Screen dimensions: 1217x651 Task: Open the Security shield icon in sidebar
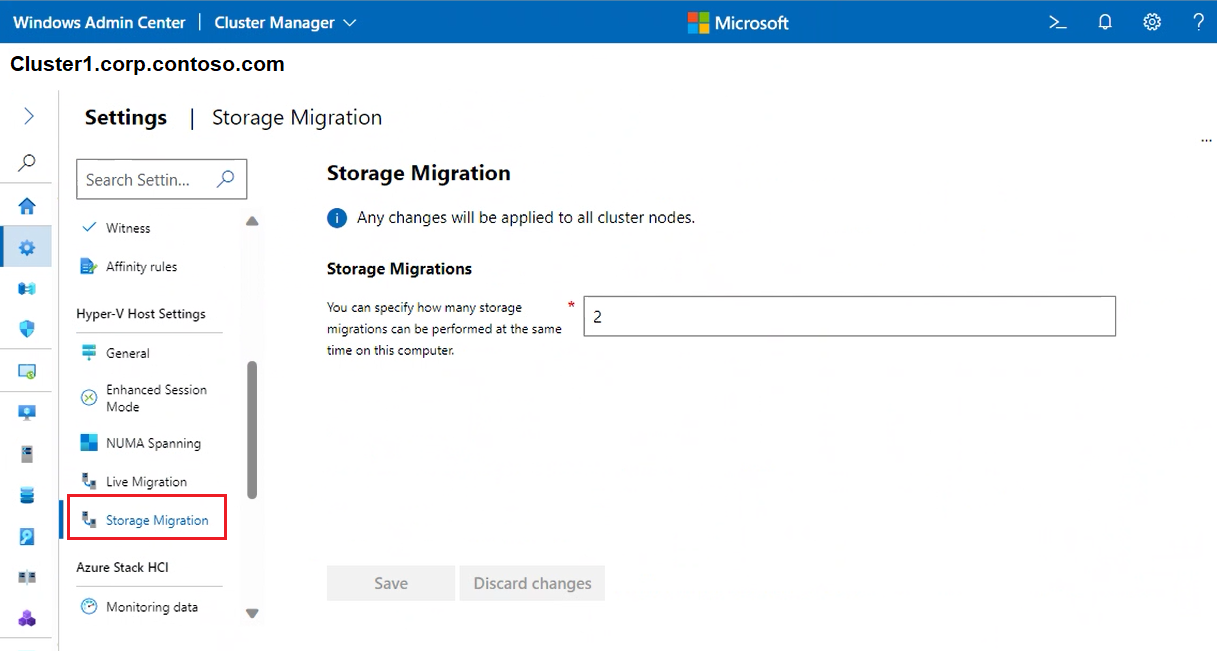tap(27, 328)
